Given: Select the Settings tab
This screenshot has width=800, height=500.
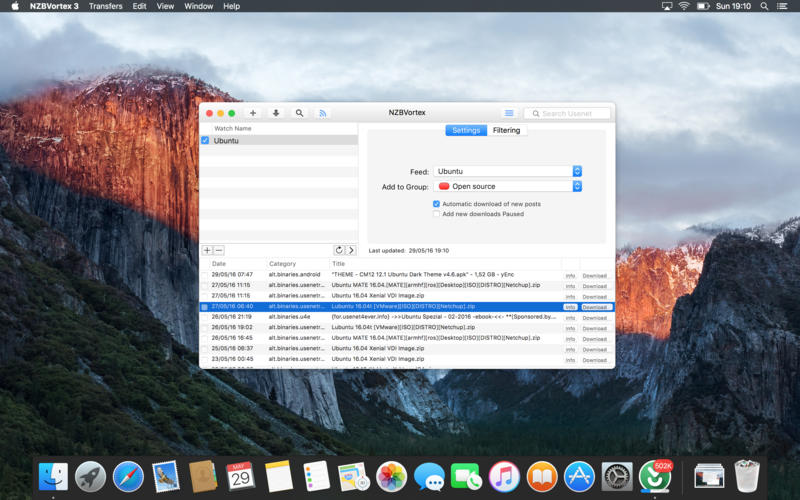Looking at the screenshot, I should click(466, 130).
